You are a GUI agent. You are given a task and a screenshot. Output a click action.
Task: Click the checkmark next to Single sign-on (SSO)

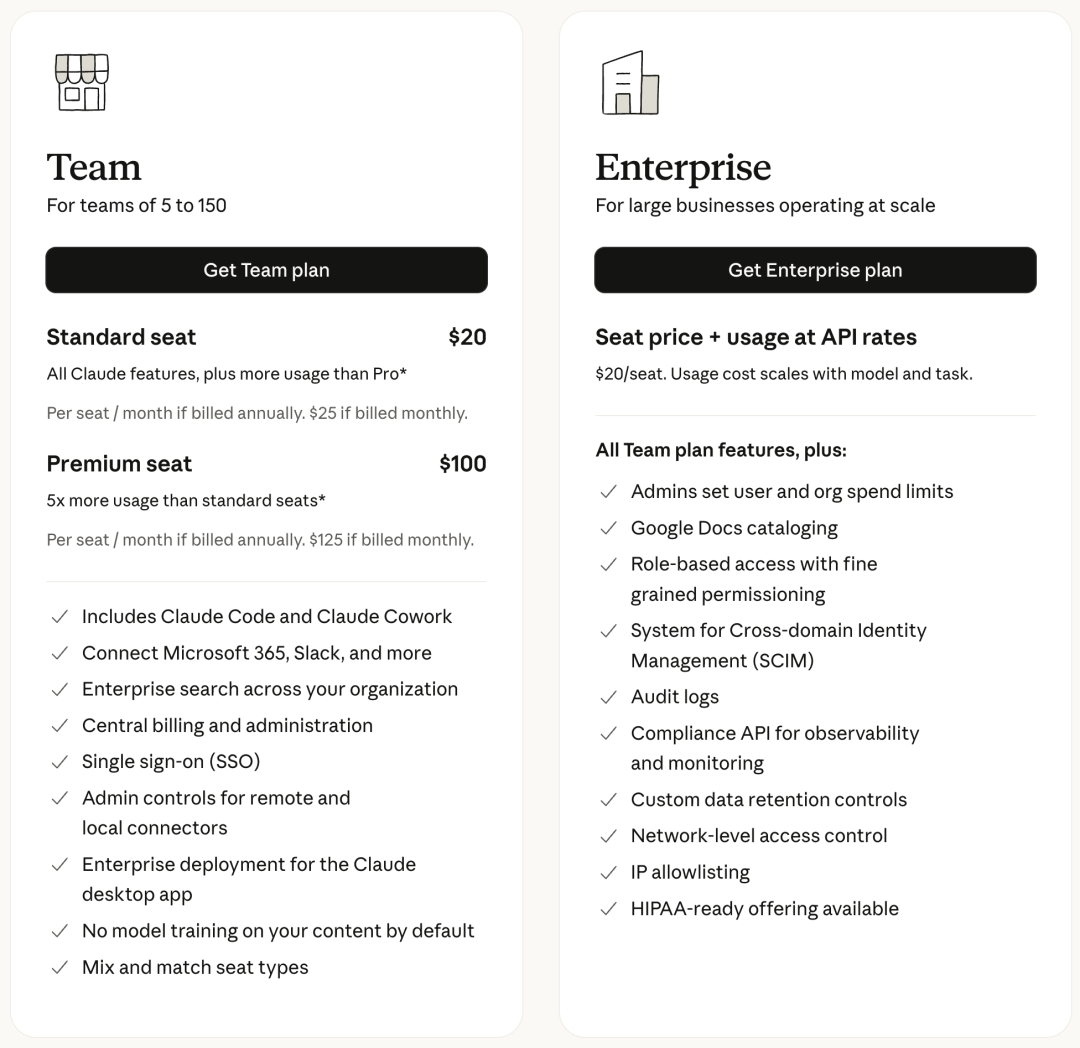pyautogui.click(x=60, y=762)
